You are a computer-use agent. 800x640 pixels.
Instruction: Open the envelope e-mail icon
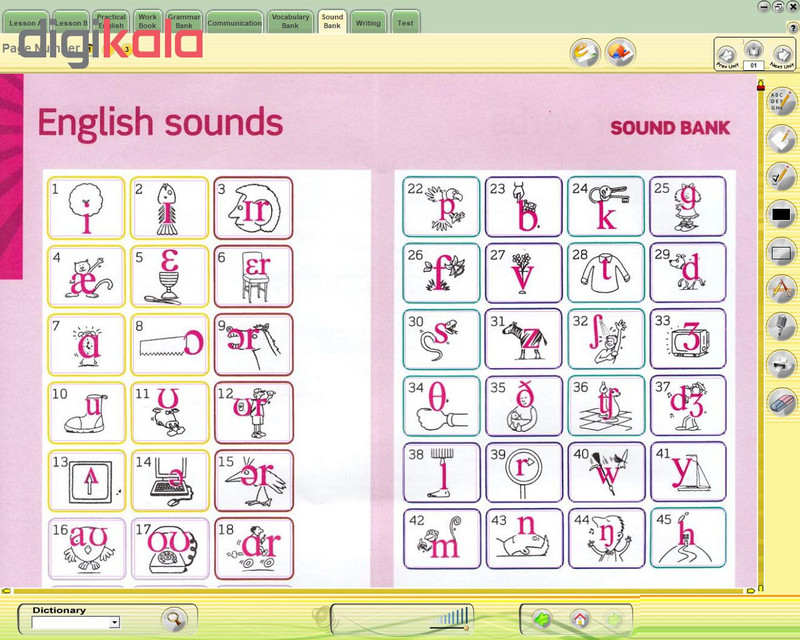point(585,53)
